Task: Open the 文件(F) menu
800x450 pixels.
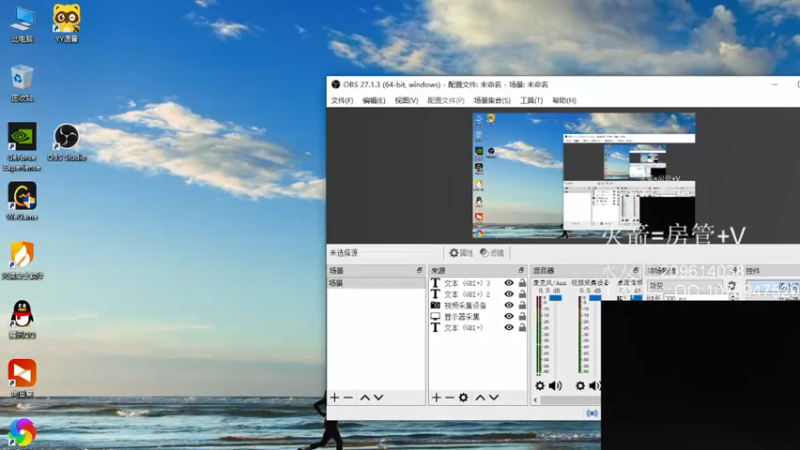Action: [342, 101]
